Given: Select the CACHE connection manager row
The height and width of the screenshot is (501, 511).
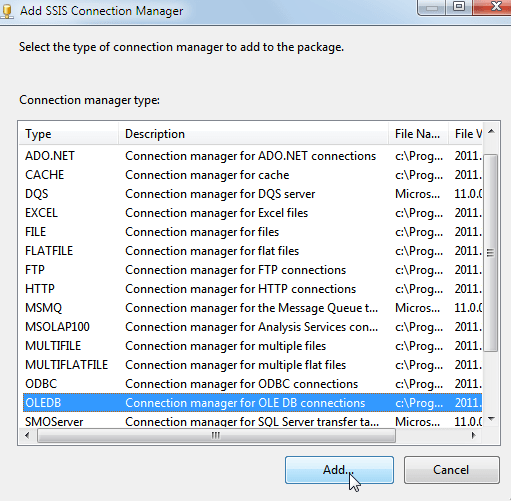Looking at the screenshot, I should point(252,175).
